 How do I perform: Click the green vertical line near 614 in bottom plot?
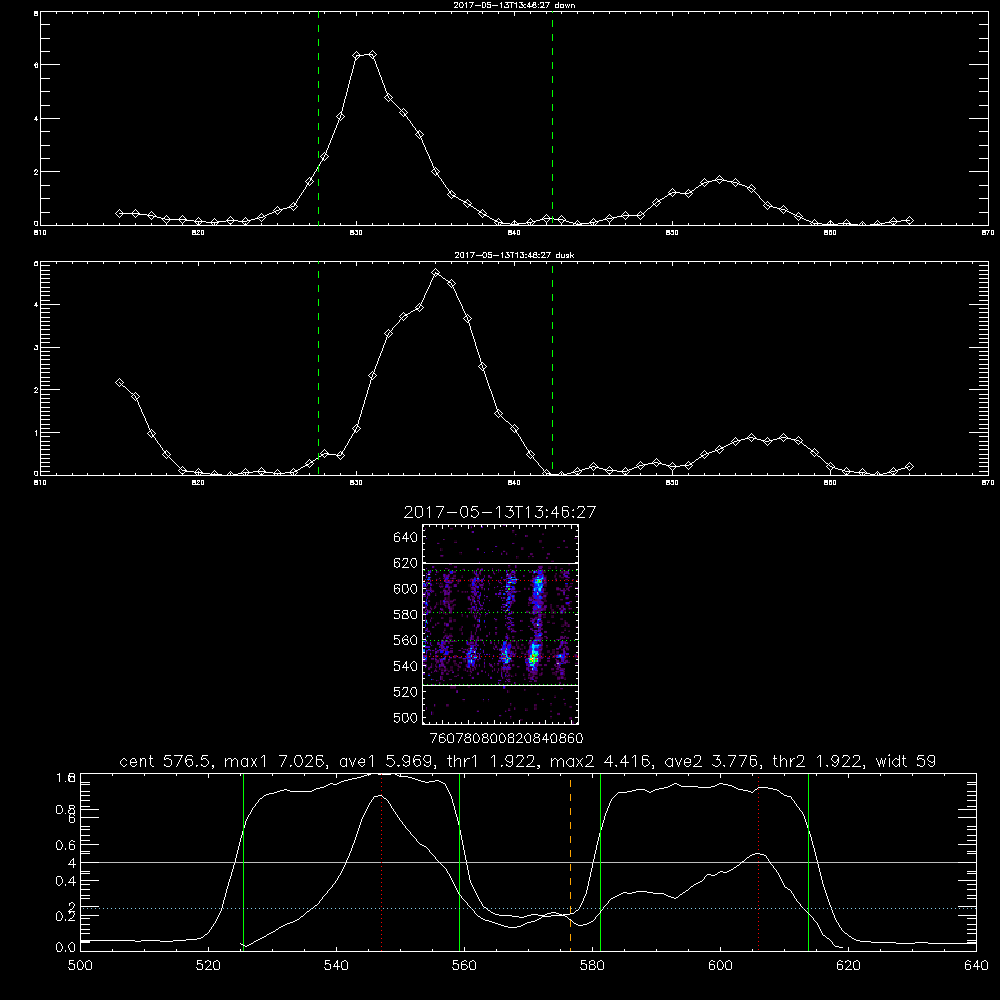[x=808, y=862]
